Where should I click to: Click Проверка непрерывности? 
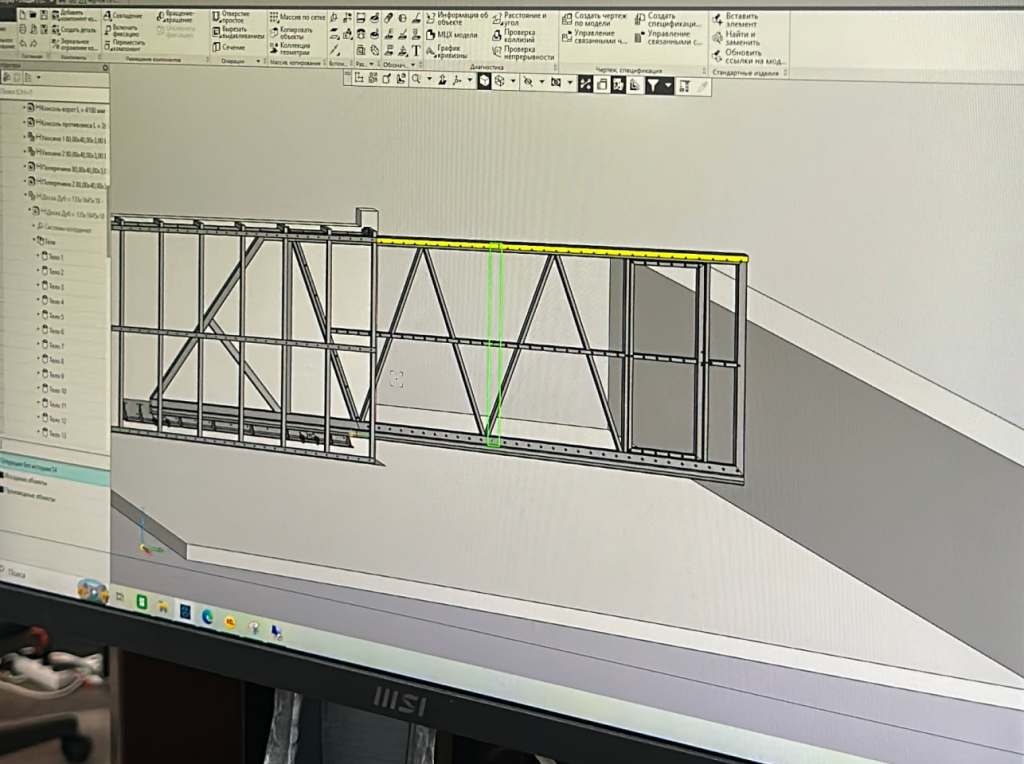[x=524, y=53]
